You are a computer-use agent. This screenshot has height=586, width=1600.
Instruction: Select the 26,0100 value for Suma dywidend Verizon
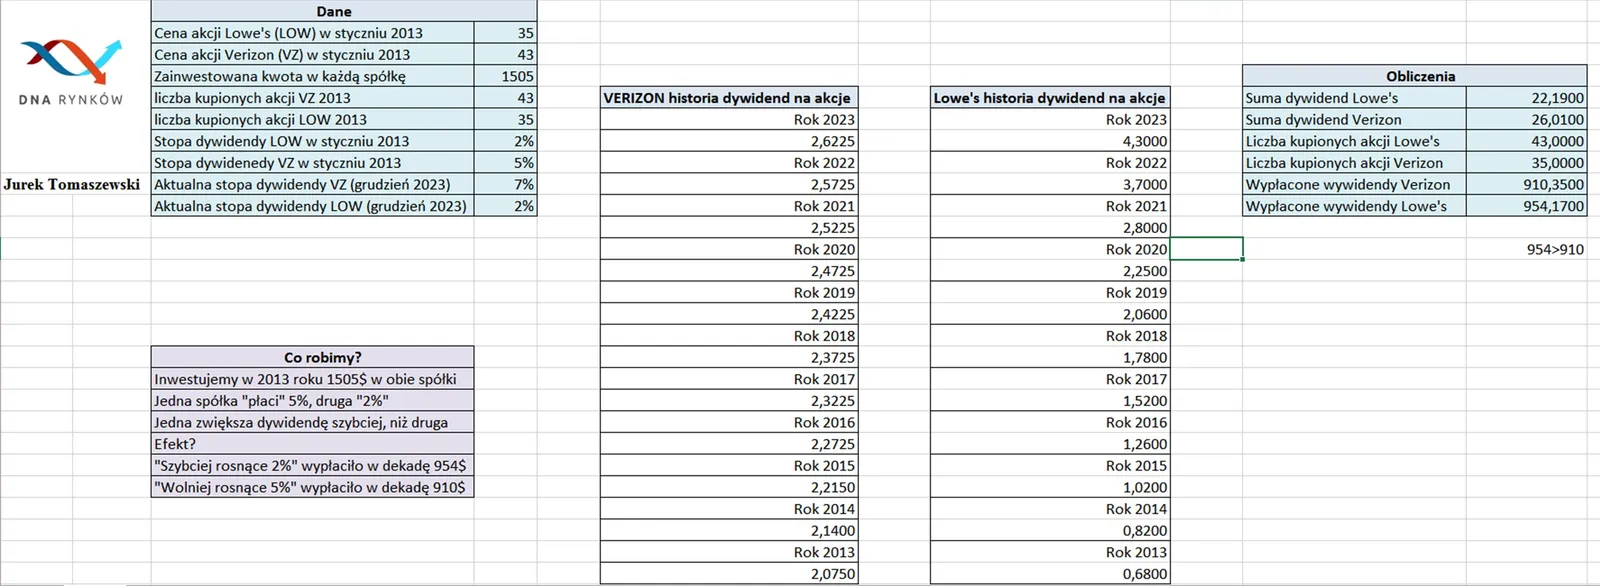[1527, 120]
